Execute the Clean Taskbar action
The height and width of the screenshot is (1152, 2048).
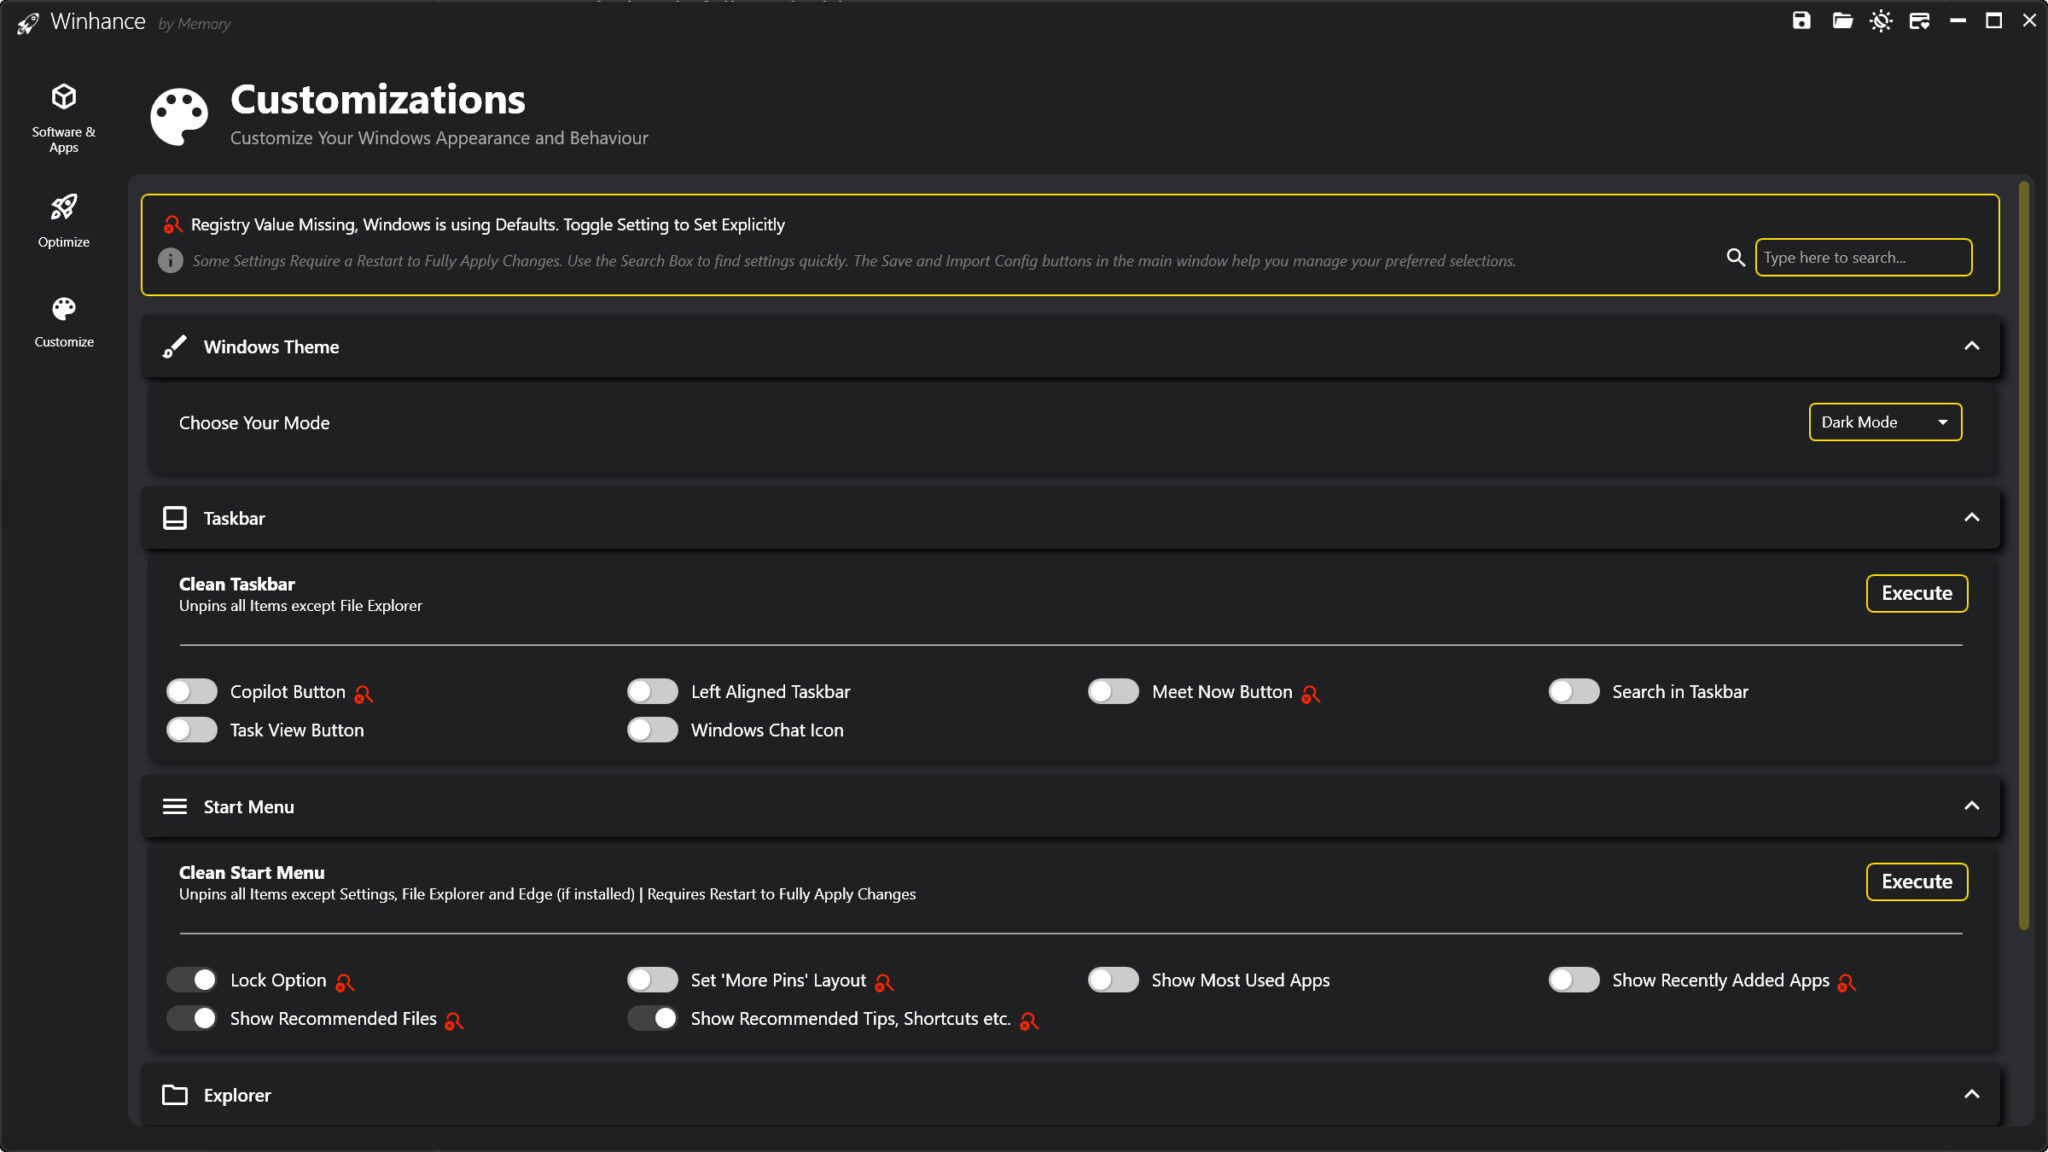tap(1915, 593)
